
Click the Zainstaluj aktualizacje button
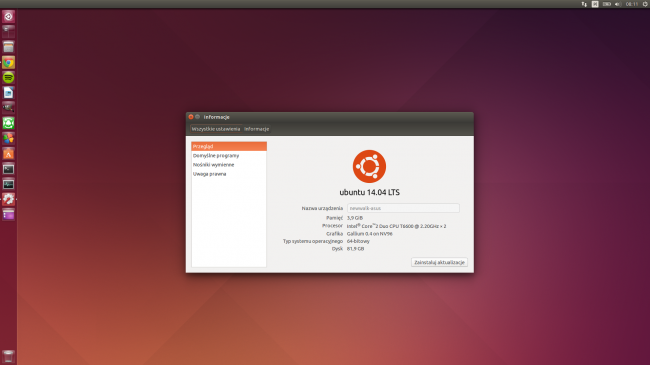[439, 262]
